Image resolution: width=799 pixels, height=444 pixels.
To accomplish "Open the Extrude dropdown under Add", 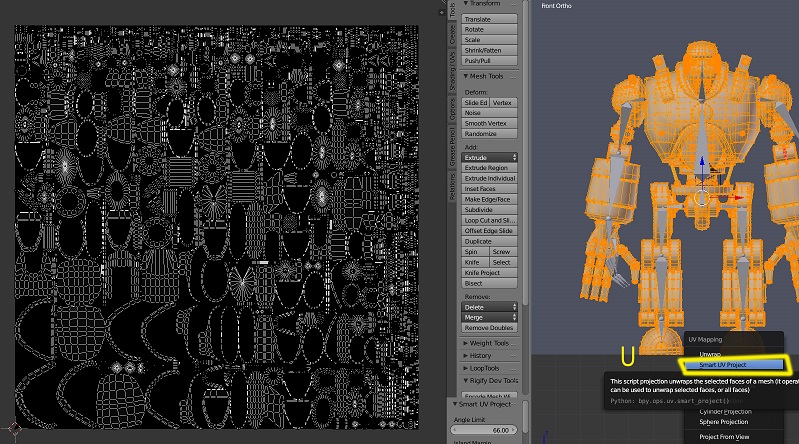I will [489, 157].
